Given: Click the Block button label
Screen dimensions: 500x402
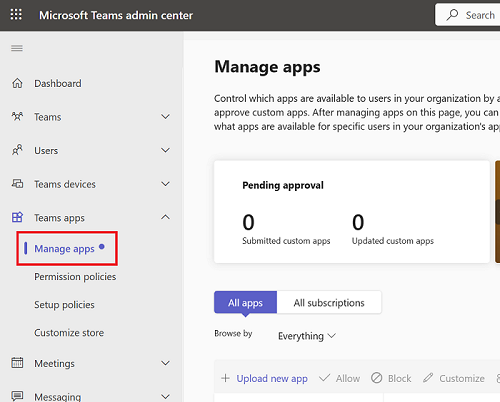Looking at the screenshot, I should click(399, 378).
